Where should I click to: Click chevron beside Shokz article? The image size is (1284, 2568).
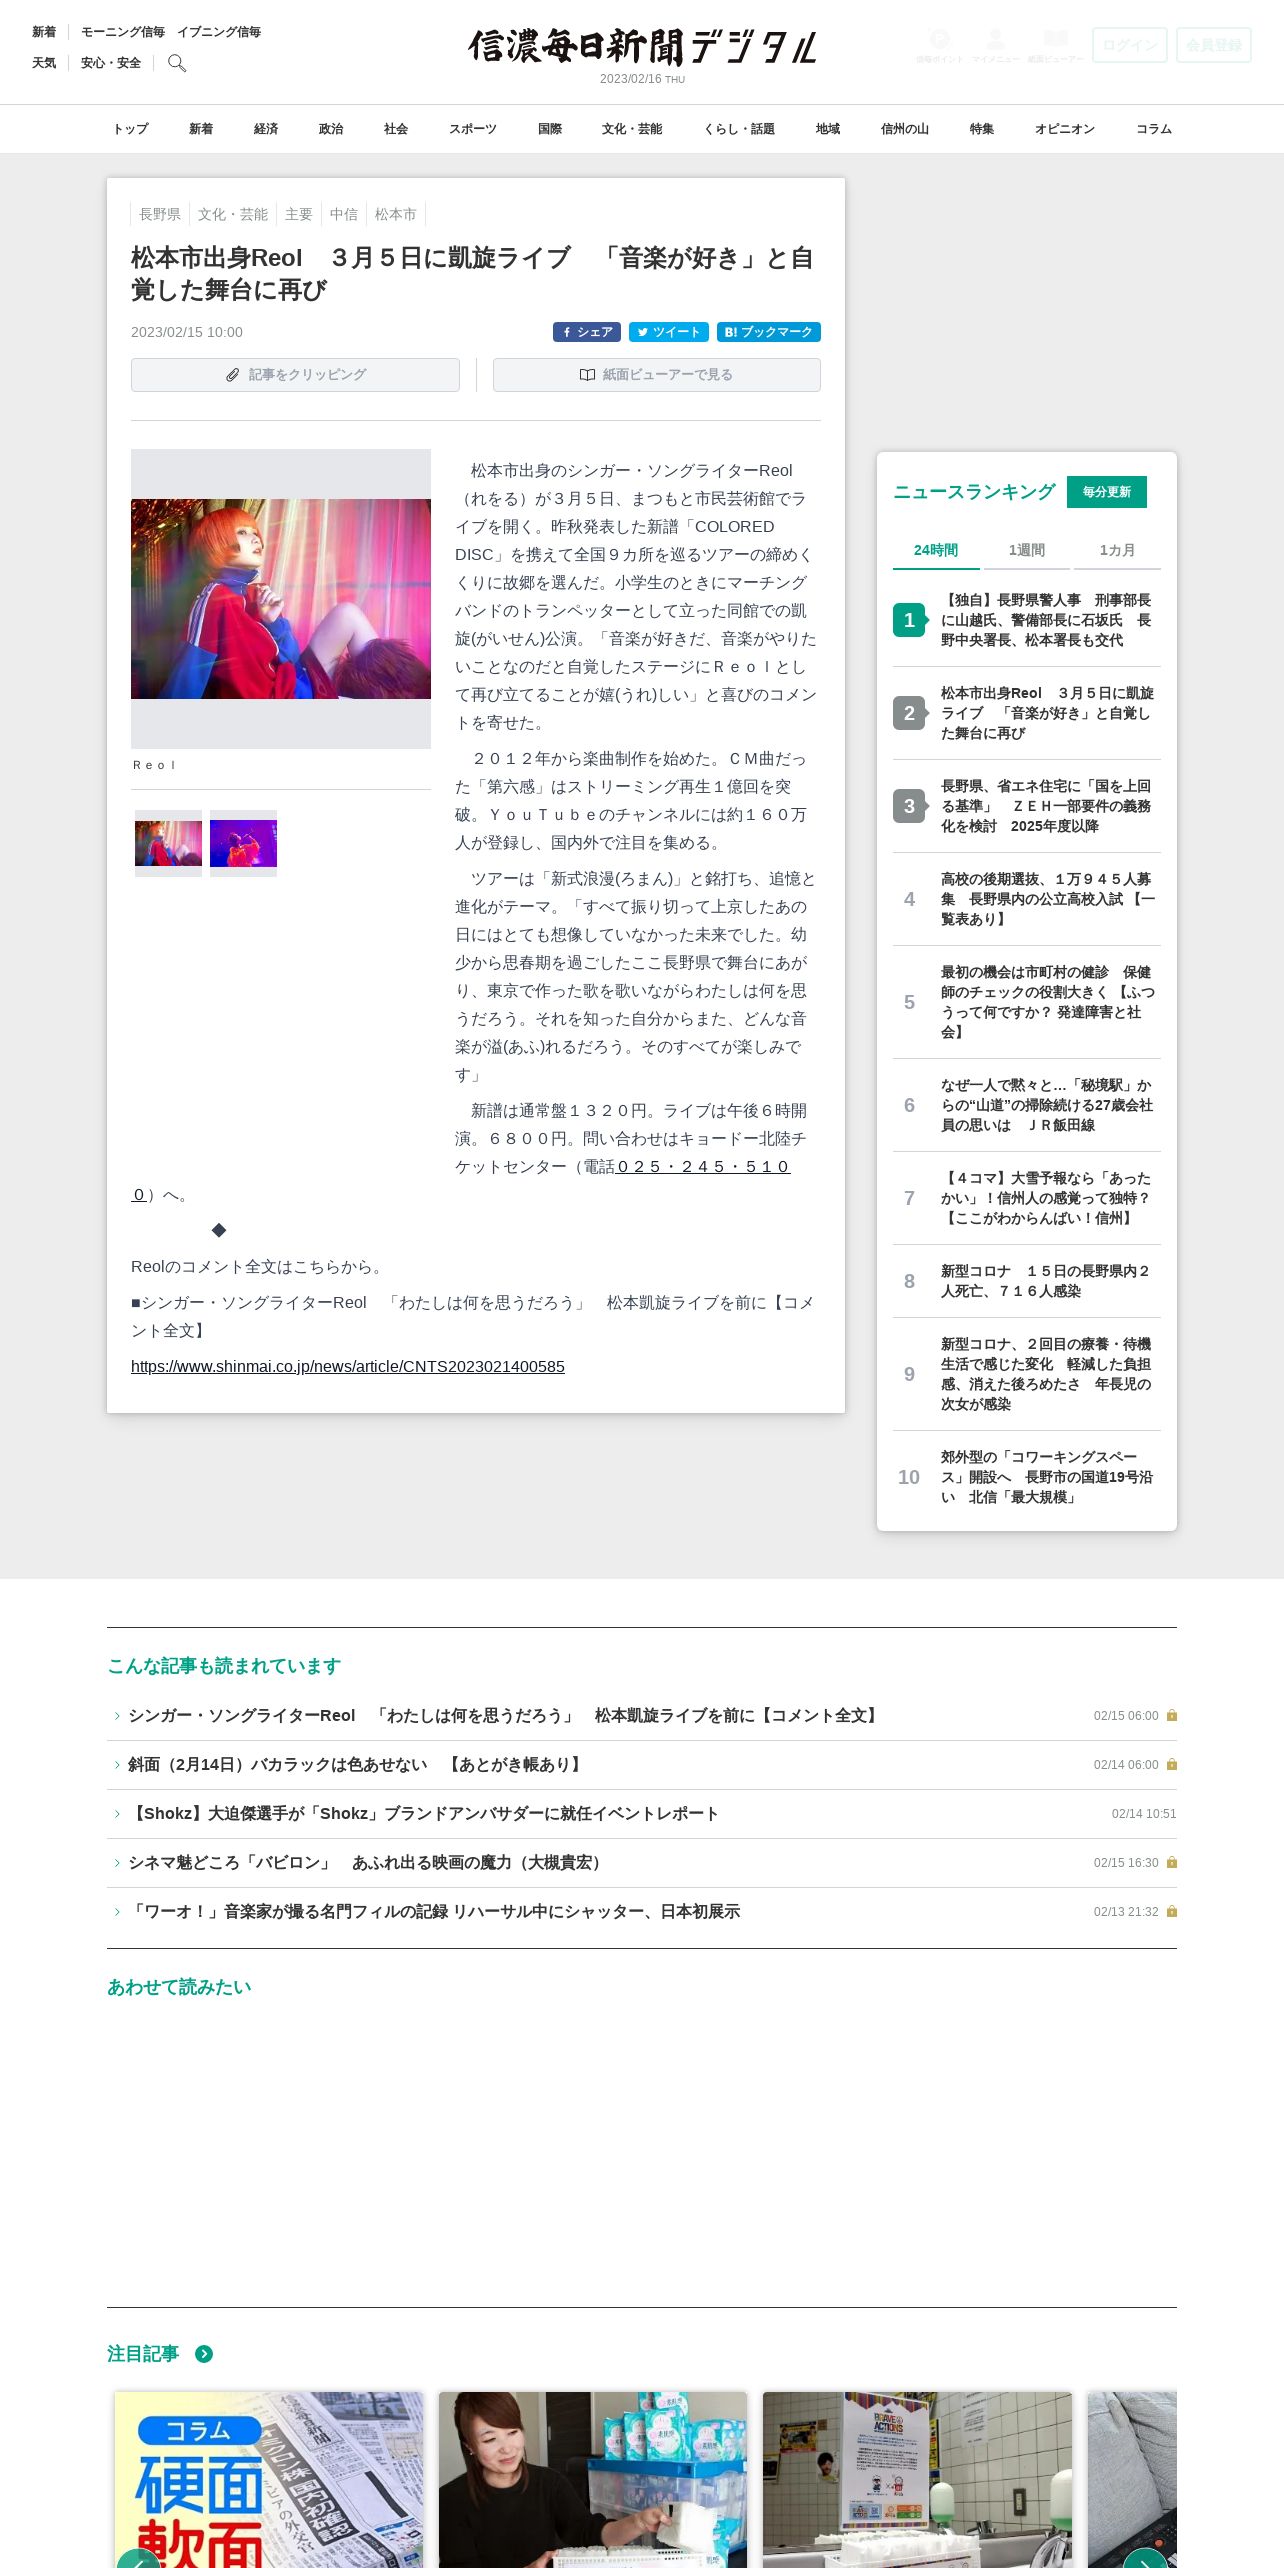117,1814
